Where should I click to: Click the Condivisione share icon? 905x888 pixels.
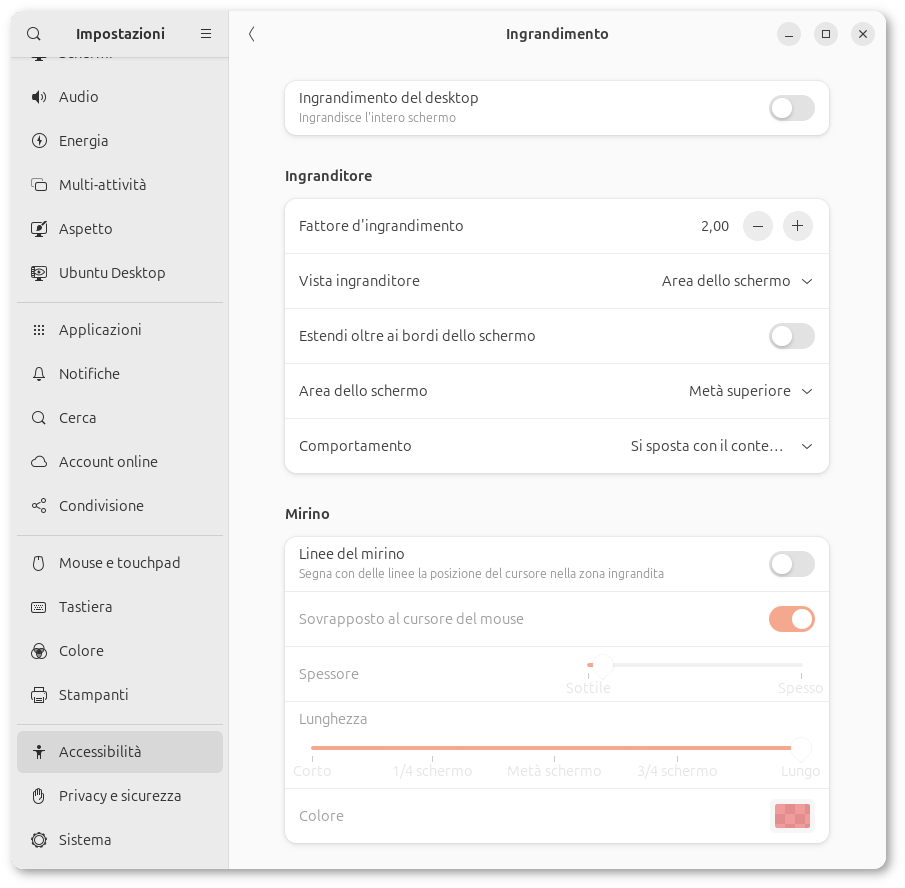[39, 506]
